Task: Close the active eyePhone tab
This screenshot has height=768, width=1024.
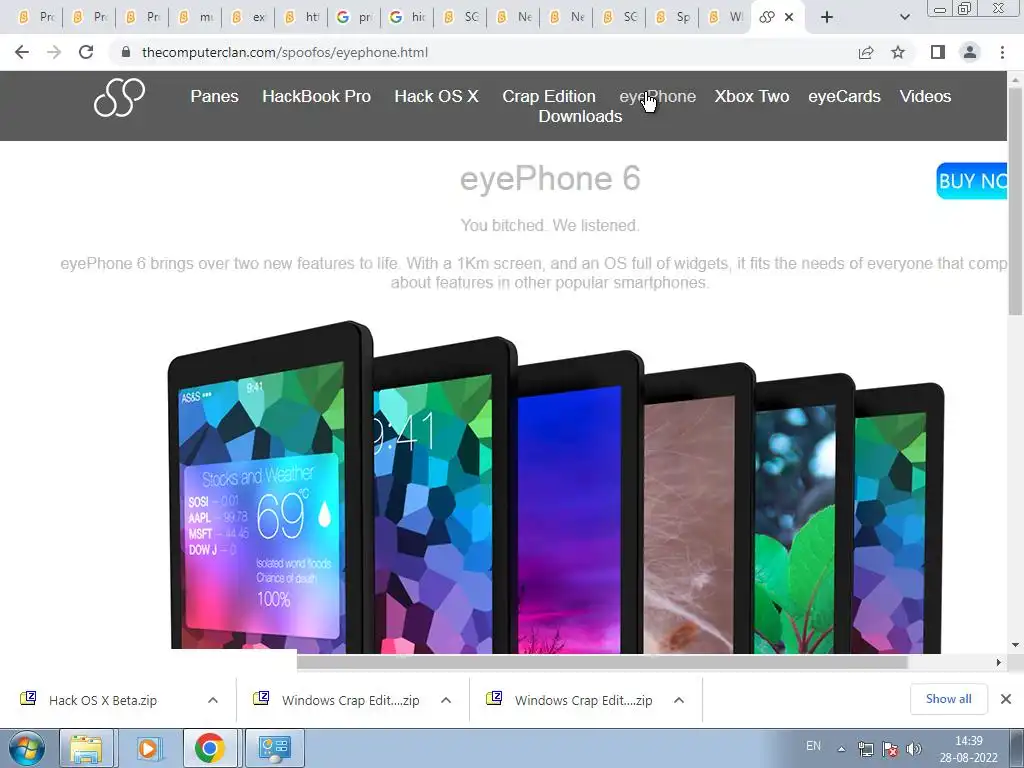Action: (x=789, y=17)
